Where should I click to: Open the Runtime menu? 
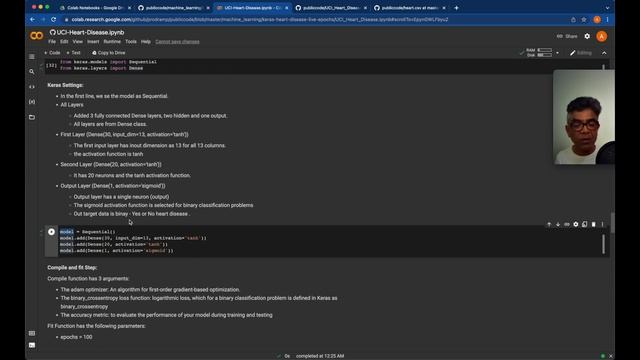[x=112, y=42]
